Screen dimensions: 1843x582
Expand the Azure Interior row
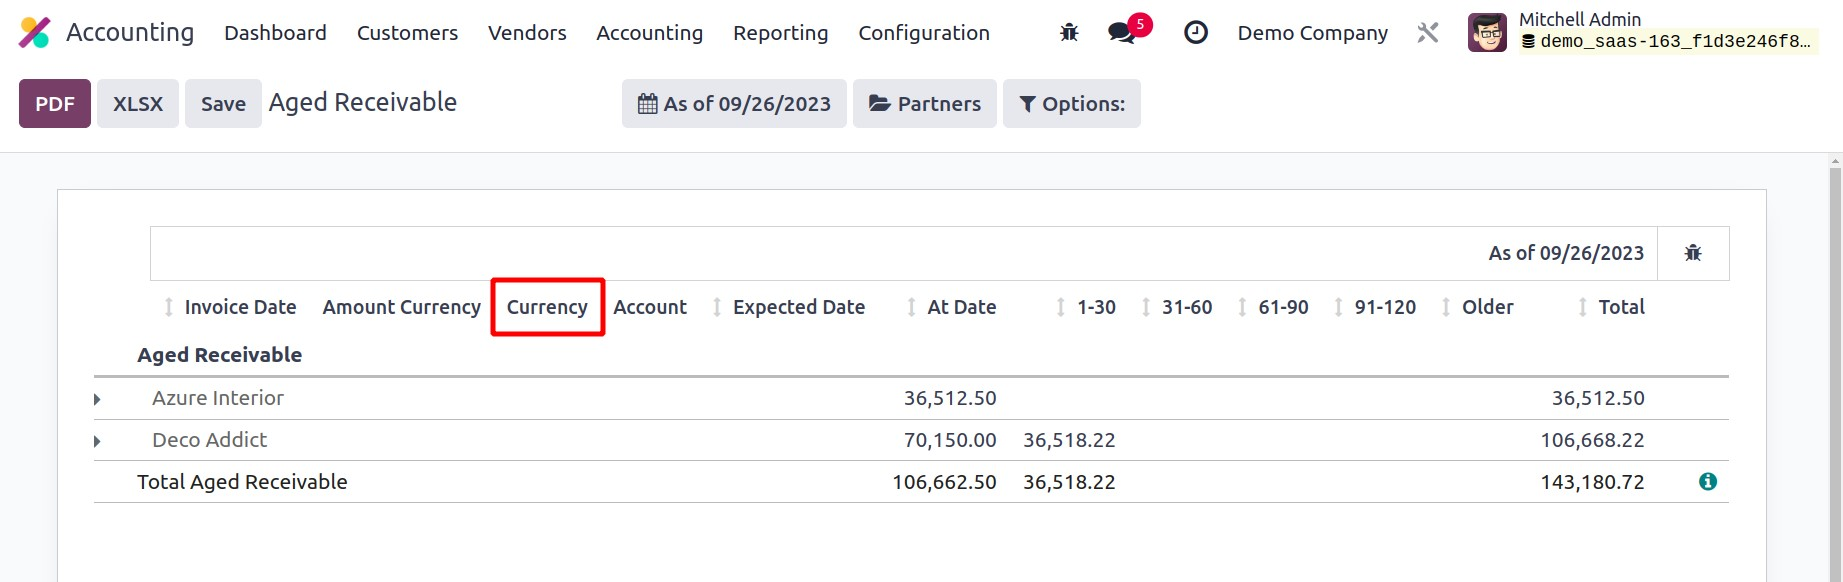click(x=97, y=399)
